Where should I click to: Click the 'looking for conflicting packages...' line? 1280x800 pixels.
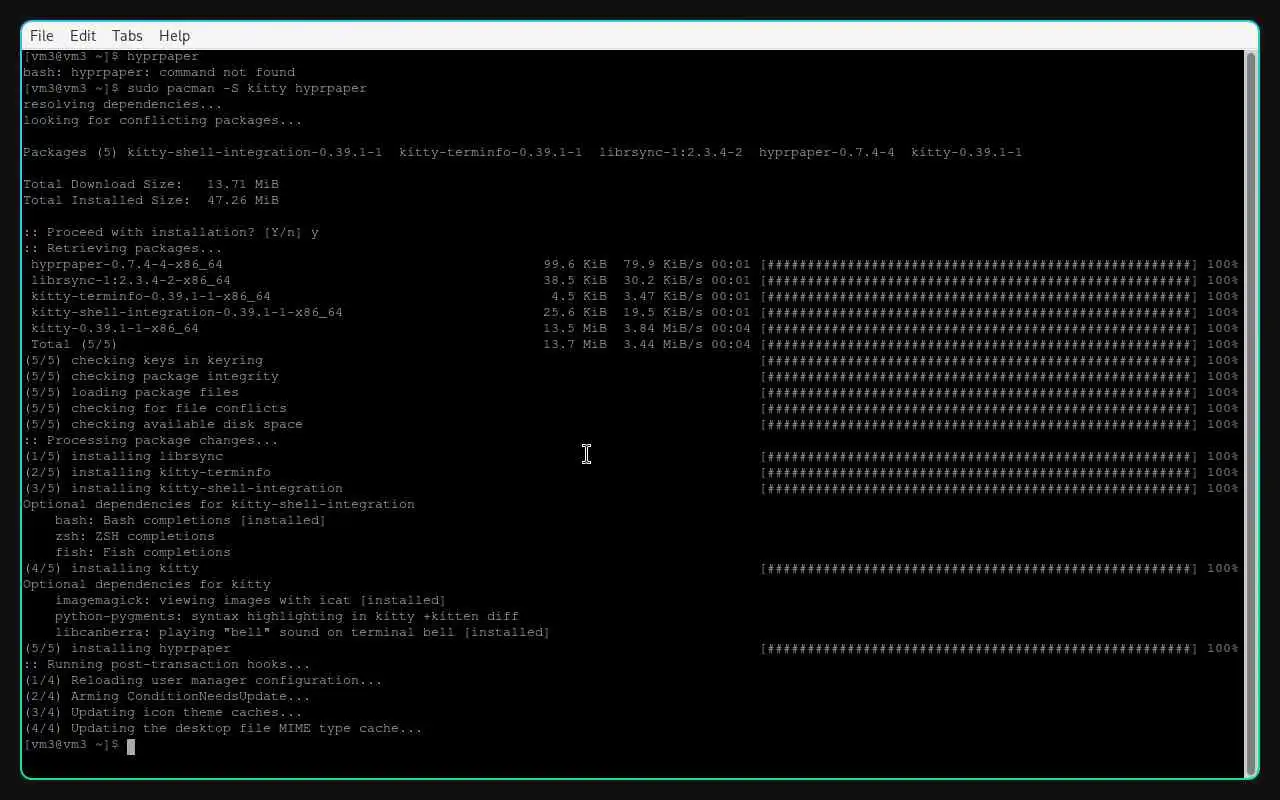(163, 120)
